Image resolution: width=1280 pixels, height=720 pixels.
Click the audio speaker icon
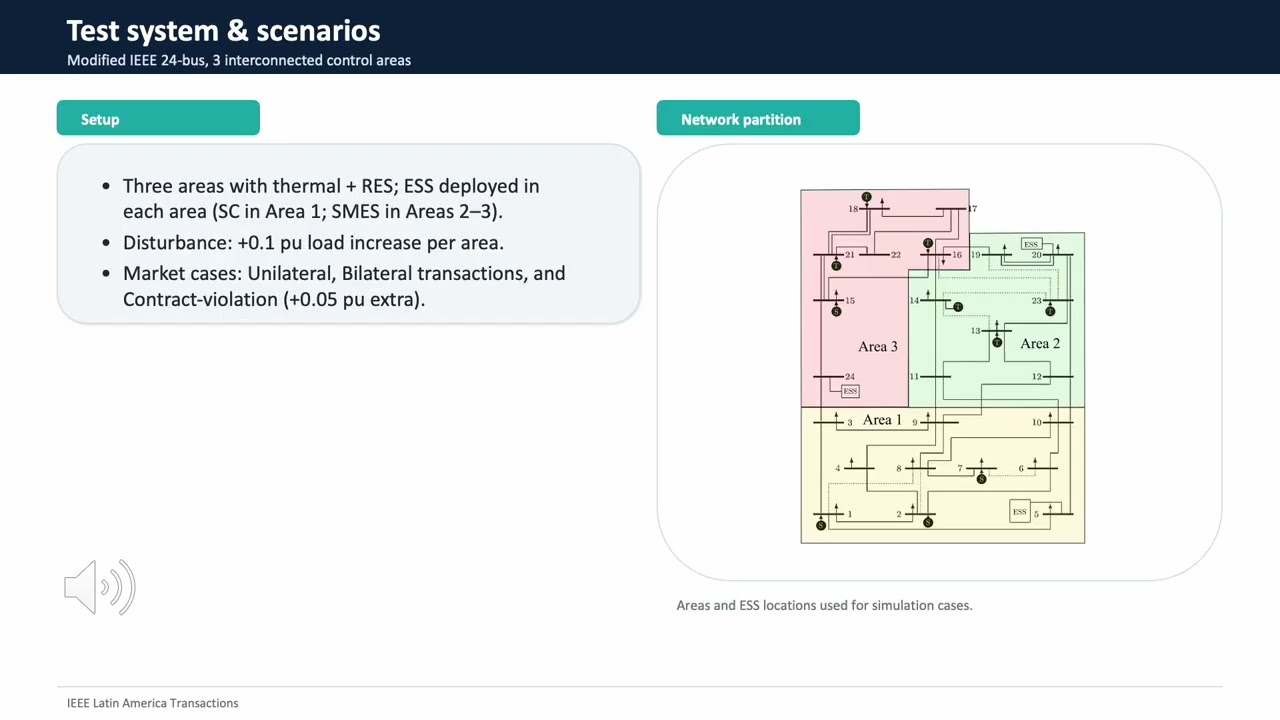99,587
